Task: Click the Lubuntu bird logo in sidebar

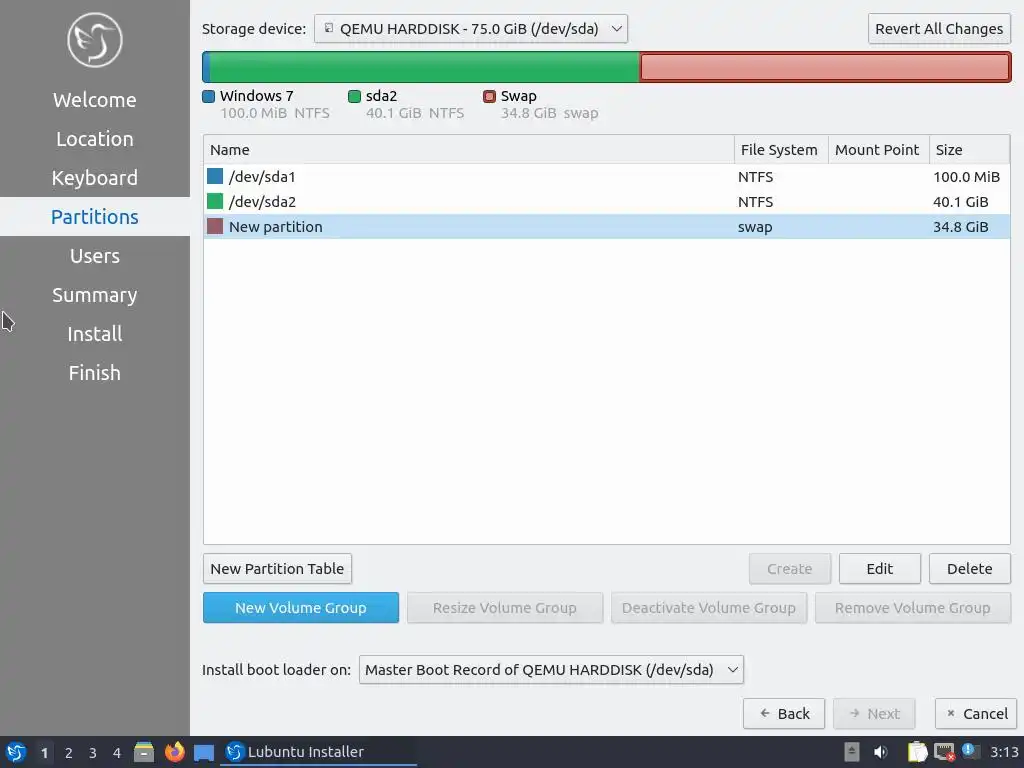Action: pos(95,40)
